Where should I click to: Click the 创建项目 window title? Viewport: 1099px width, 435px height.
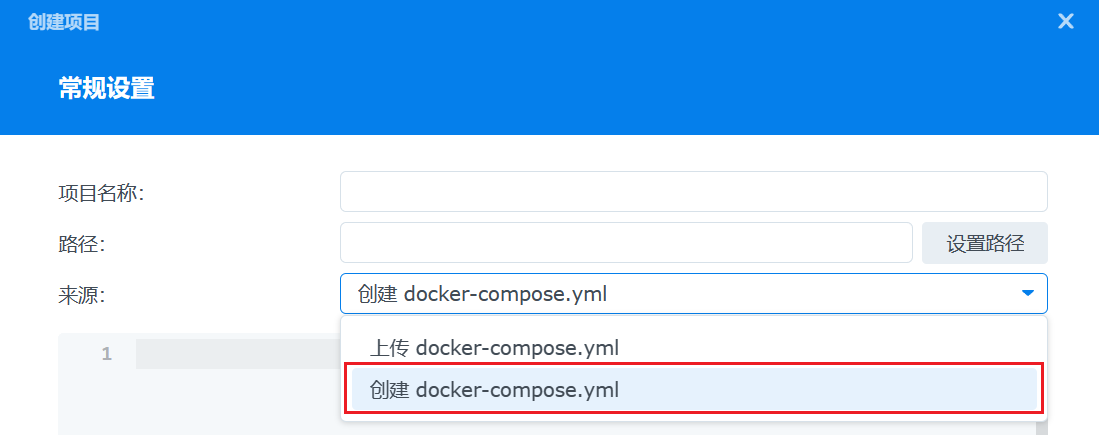click(x=64, y=21)
